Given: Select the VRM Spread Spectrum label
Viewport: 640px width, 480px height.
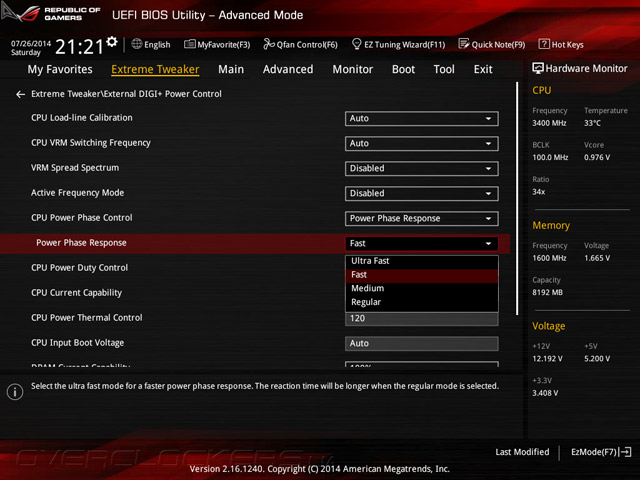Looking at the screenshot, I should coord(75,168).
